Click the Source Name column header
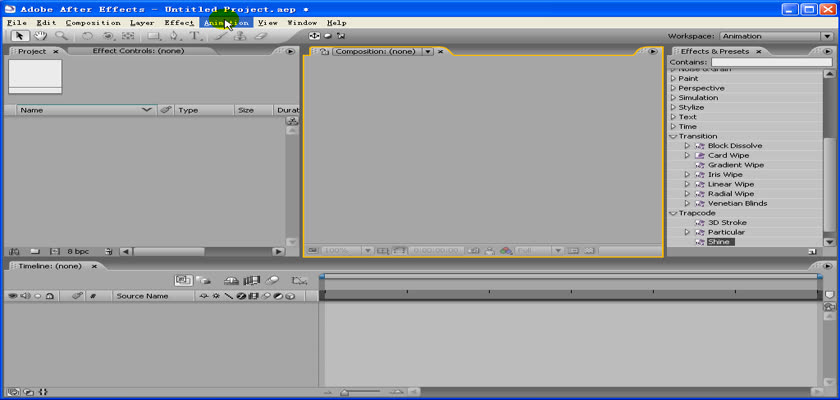Image resolution: width=840 pixels, height=400 pixels. [153, 296]
